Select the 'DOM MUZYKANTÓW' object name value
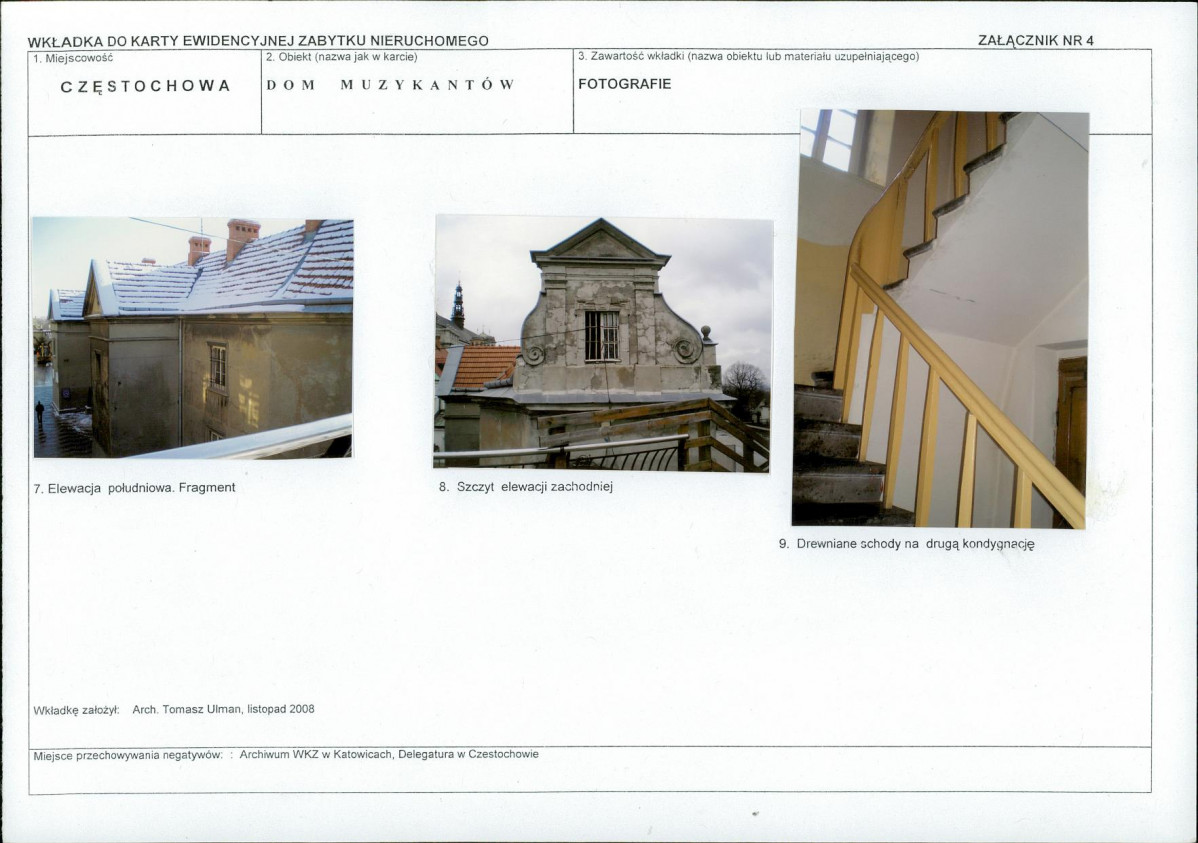1198x843 pixels. point(390,85)
